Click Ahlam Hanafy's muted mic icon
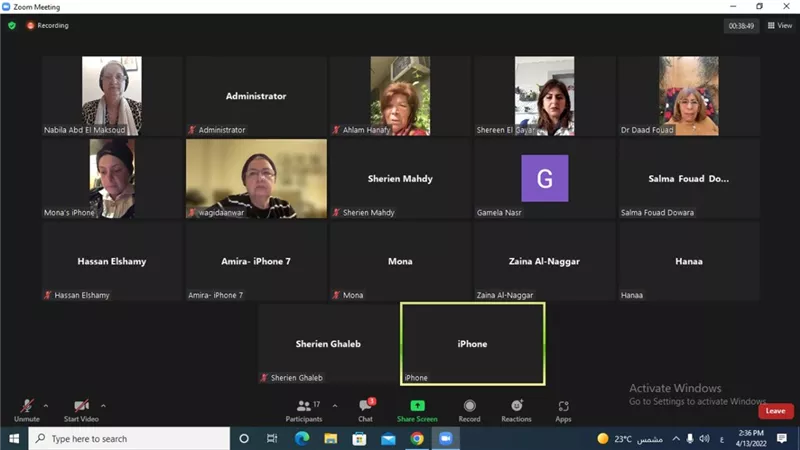This screenshot has height=450, width=800. click(336, 130)
